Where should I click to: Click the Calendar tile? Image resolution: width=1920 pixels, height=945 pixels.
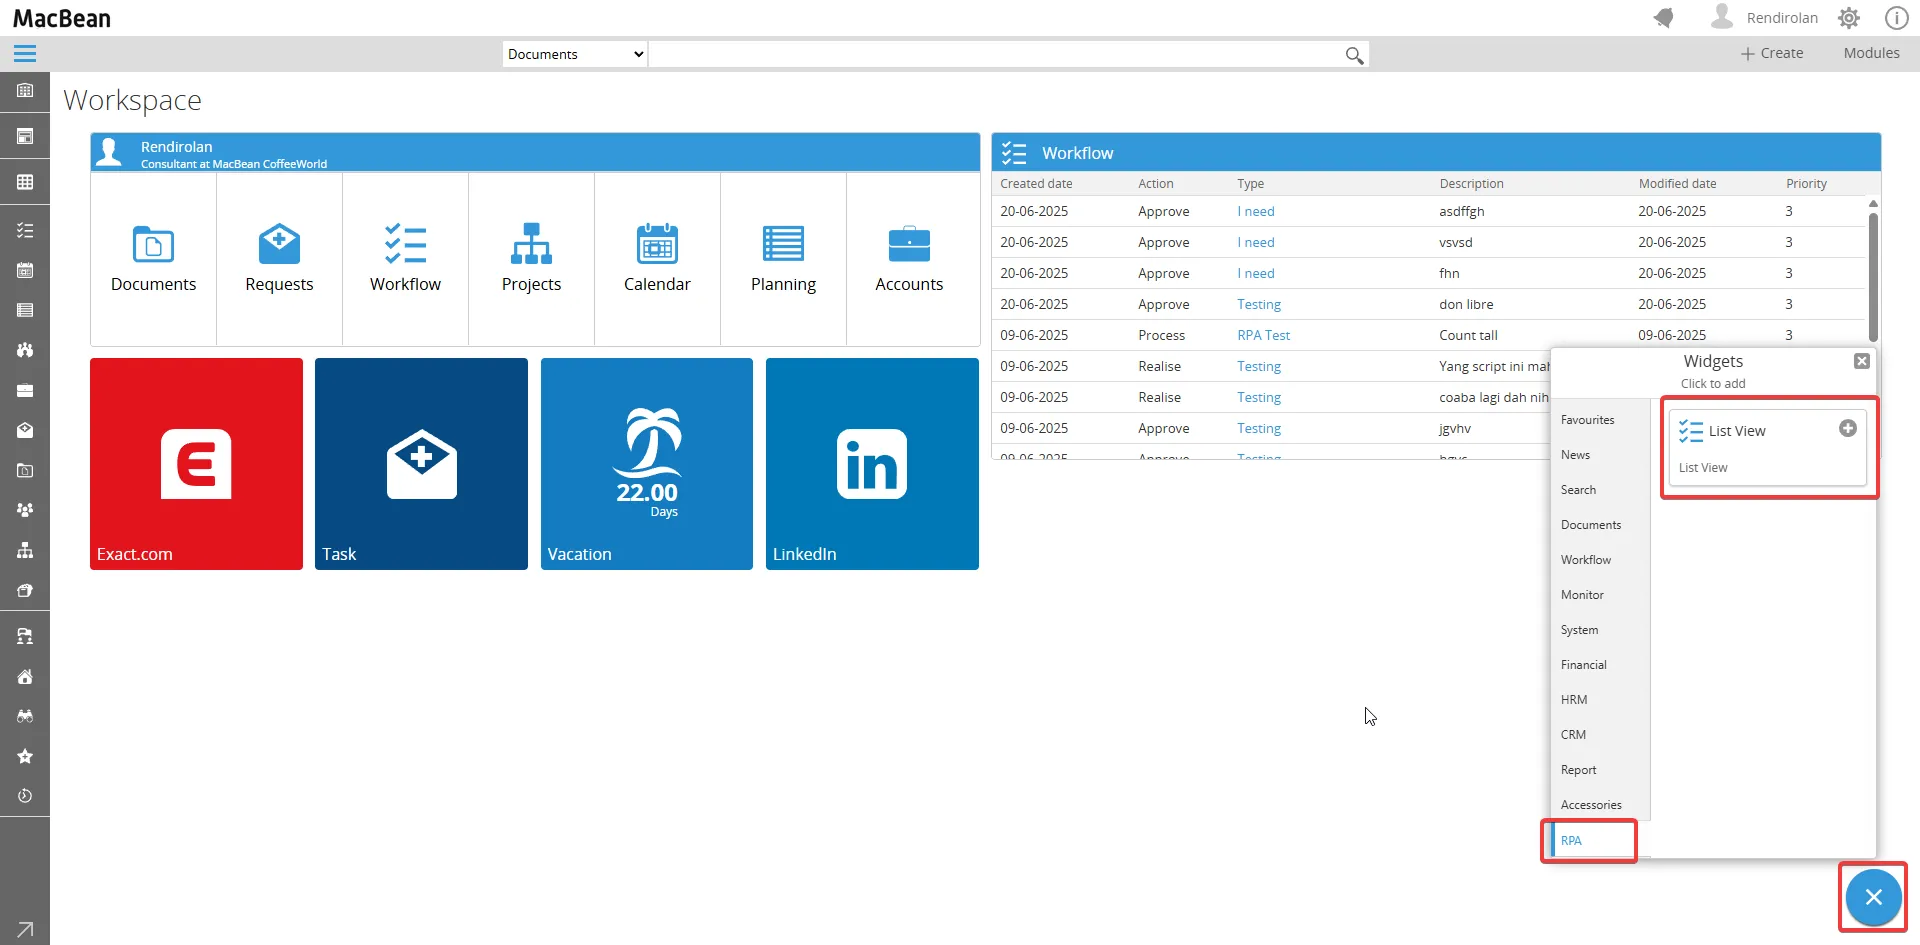click(657, 258)
